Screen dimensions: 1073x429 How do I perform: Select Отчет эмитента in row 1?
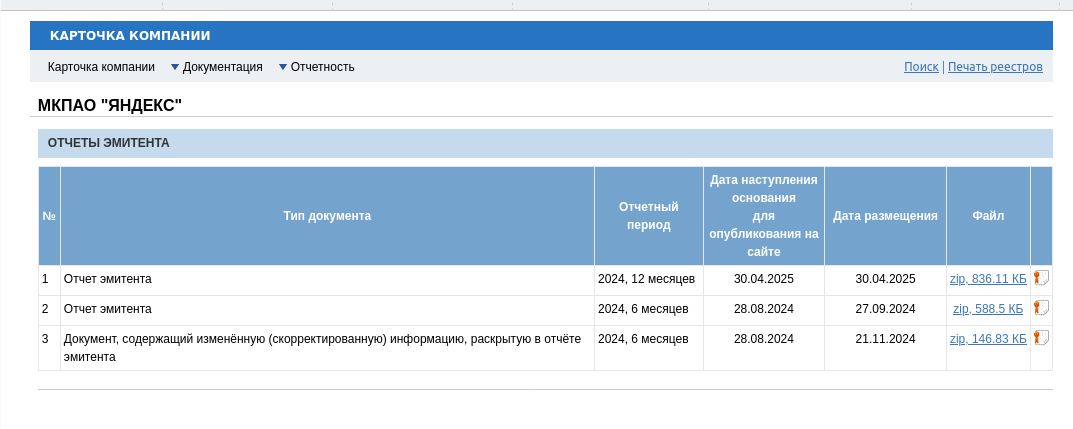coord(107,278)
